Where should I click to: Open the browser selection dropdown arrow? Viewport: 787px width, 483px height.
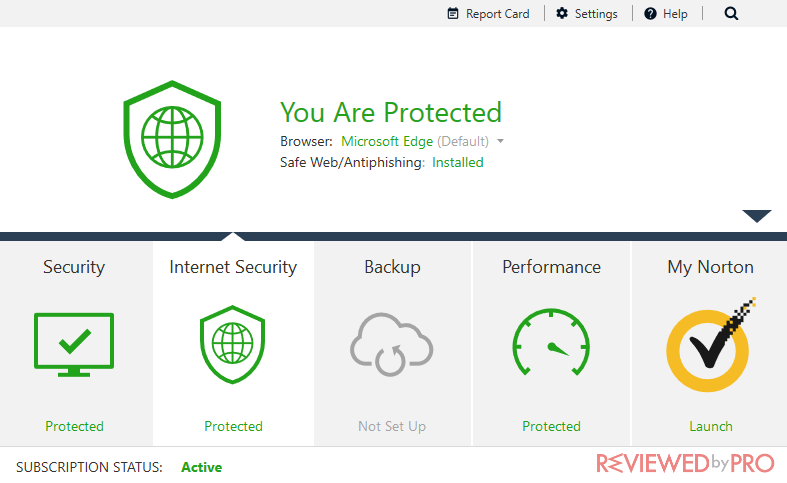[500, 142]
